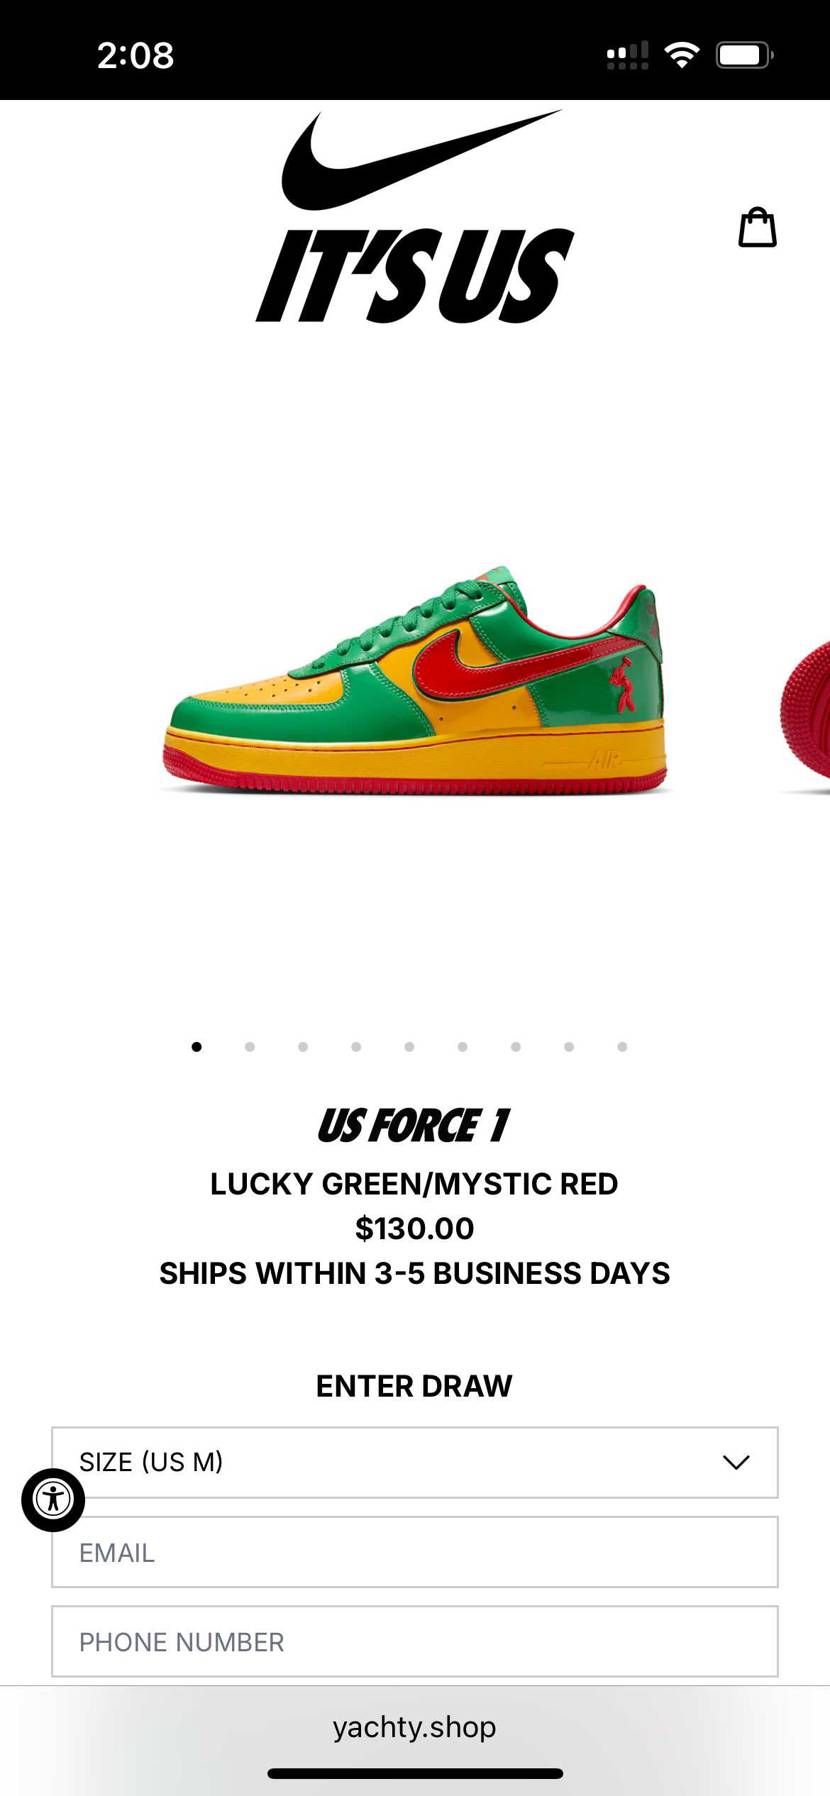The image size is (830, 1796).
Task: Select the first active carousel dot
Action: coord(197,1047)
